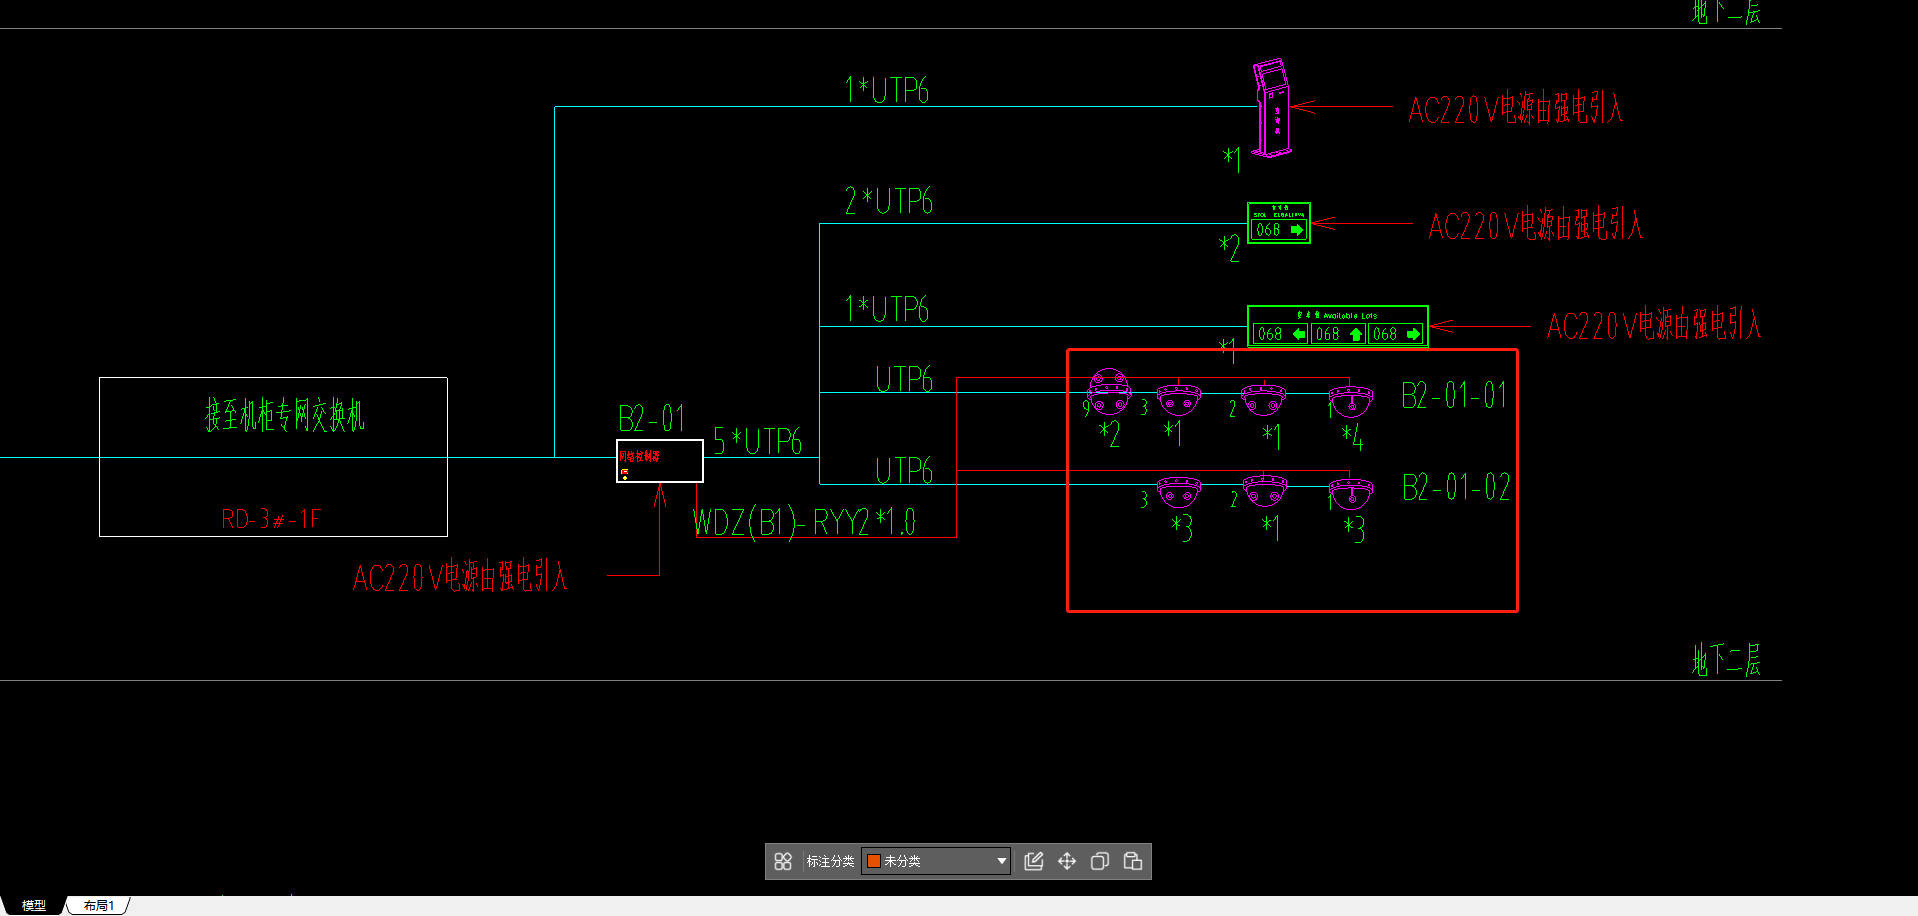The image size is (1918, 916).
Task: Click the AC220V label beside the three-way sign
Action: tap(1654, 325)
